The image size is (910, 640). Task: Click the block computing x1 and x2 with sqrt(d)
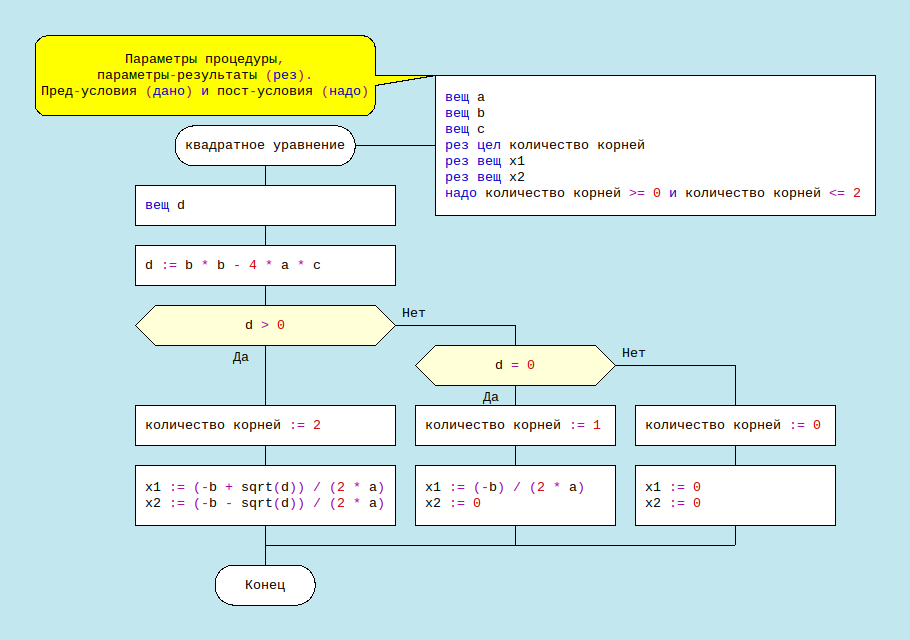tap(265, 495)
